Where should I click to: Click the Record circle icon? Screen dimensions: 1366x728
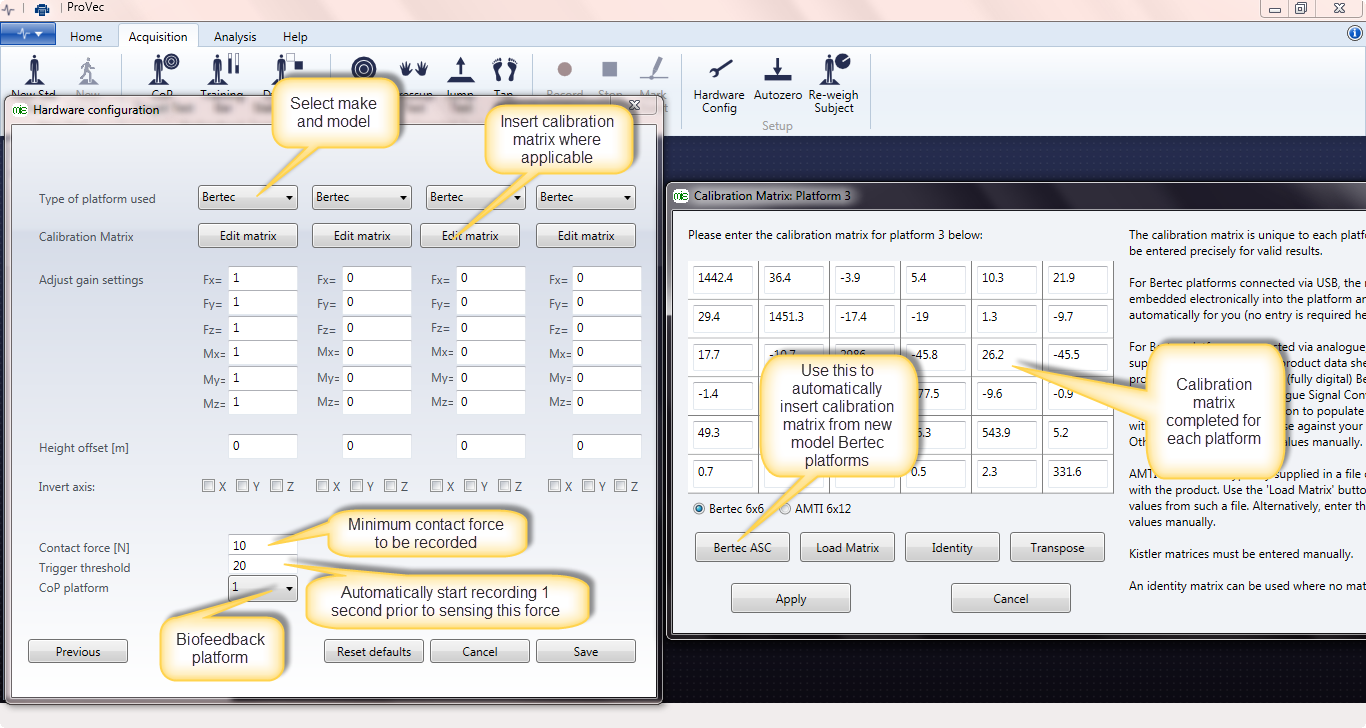pyautogui.click(x=564, y=69)
